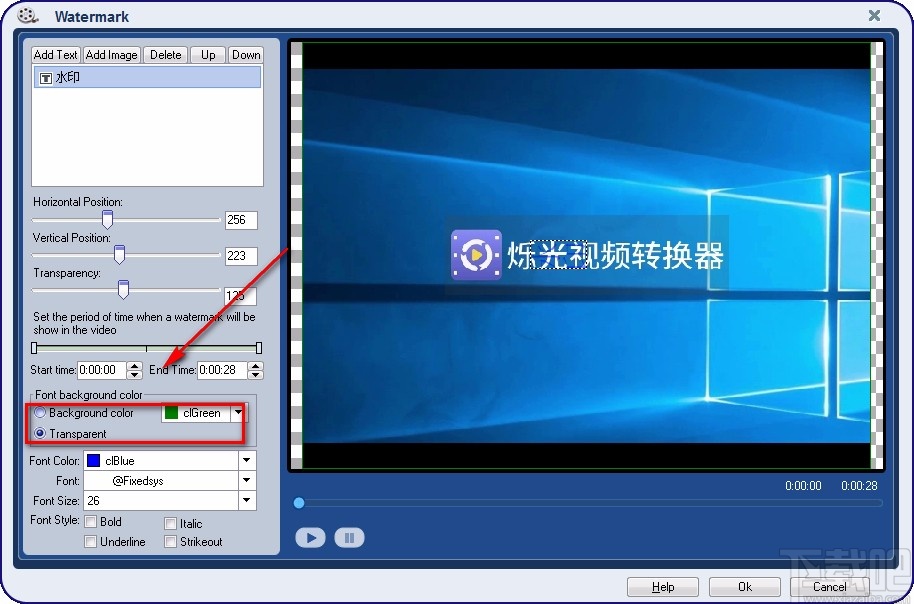Decrease Start time with the down arrow

(x=135, y=374)
